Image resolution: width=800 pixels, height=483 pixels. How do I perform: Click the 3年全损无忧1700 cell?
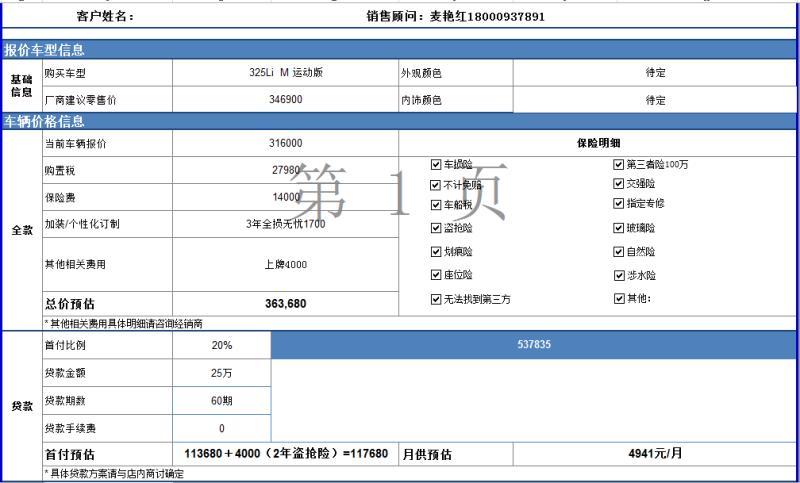point(286,224)
